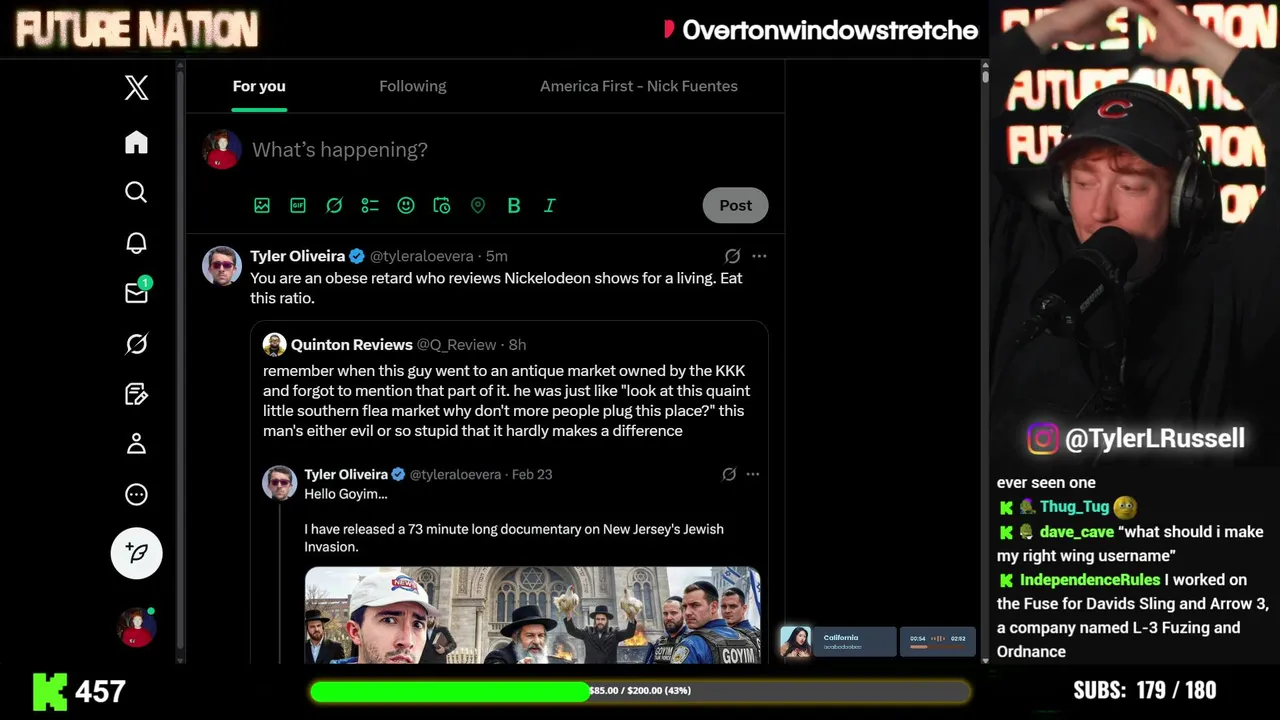Add a GIF with the GIF icon
This screenshot has height=720, width=1280.
pos(298,205)
